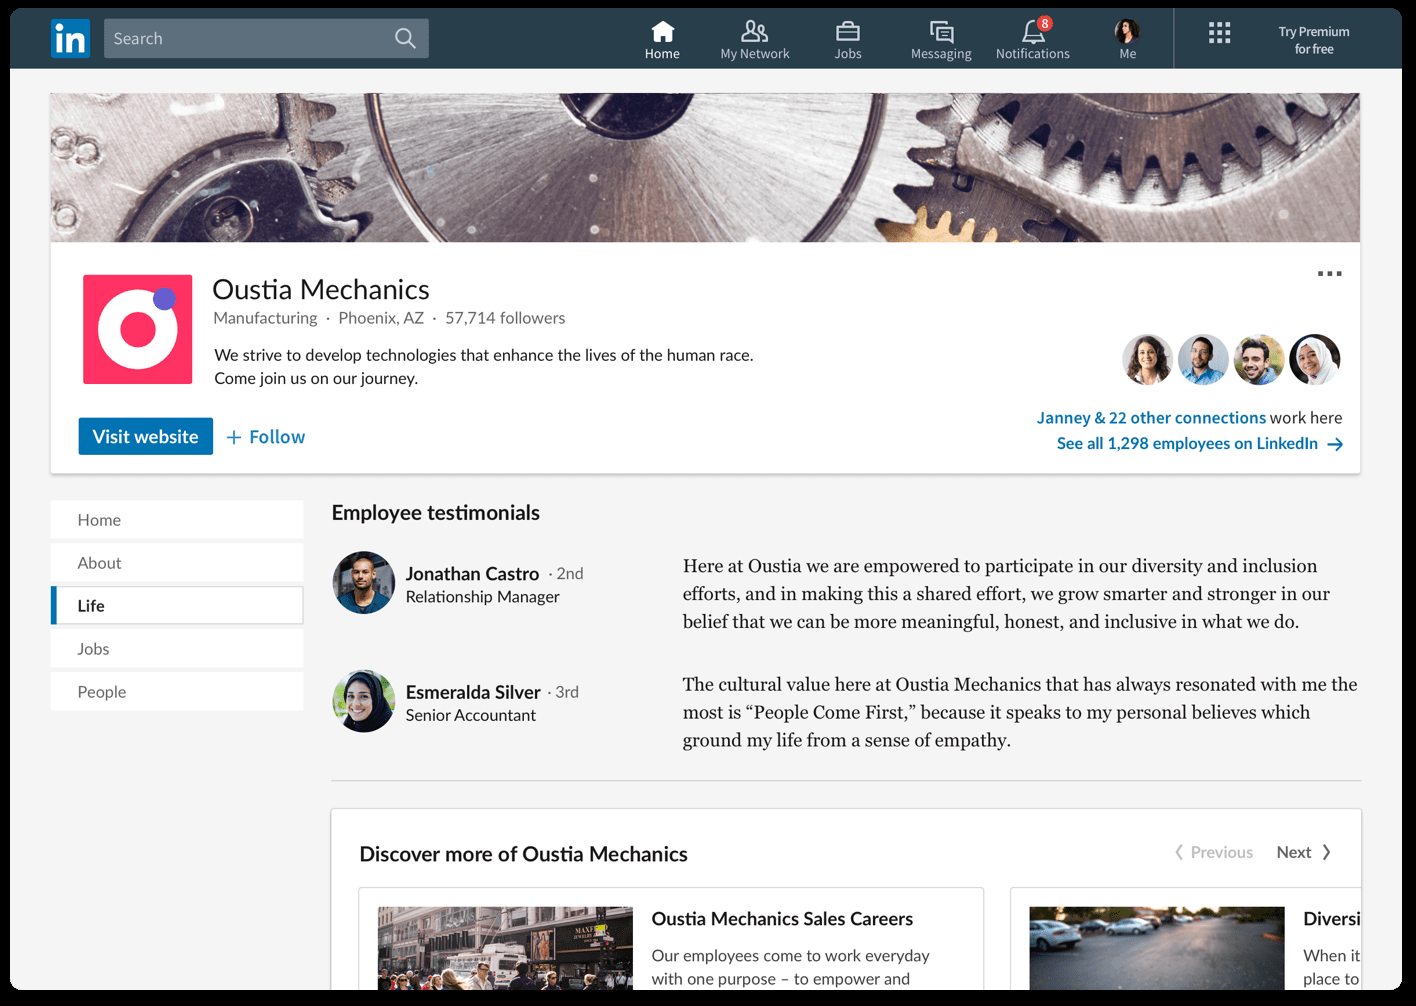1416x1006 pixels.
Task: Open three-dot more options menu
Action: click(1329, 274)
